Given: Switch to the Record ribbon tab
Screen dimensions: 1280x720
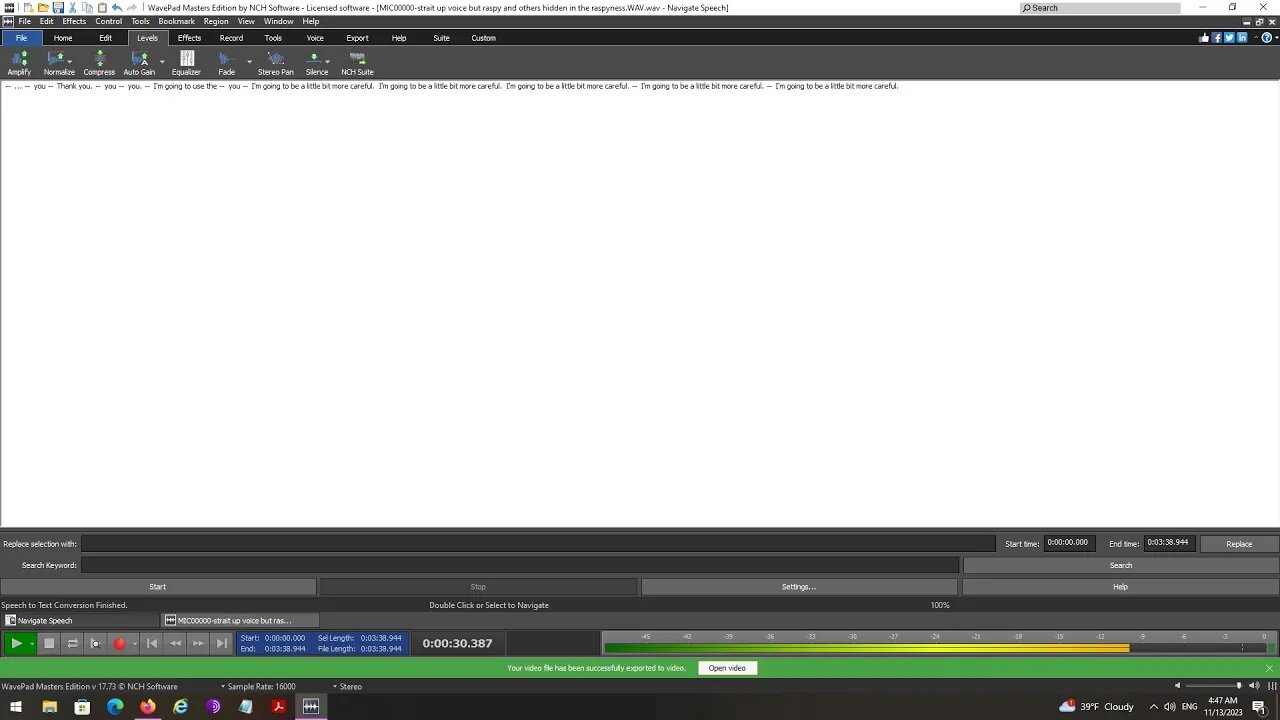Looking at the screenshot, I should tap(231, 38).
